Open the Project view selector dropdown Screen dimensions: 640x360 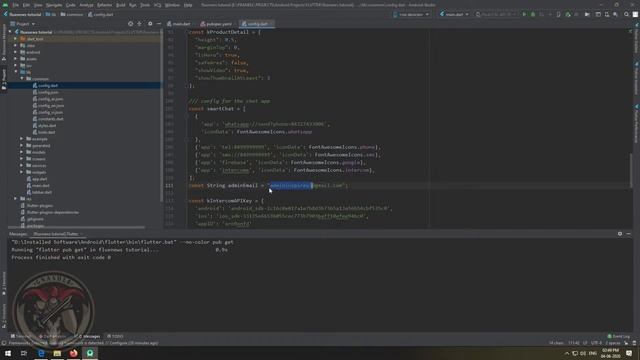pyautogui.click(x=23, y=24)
